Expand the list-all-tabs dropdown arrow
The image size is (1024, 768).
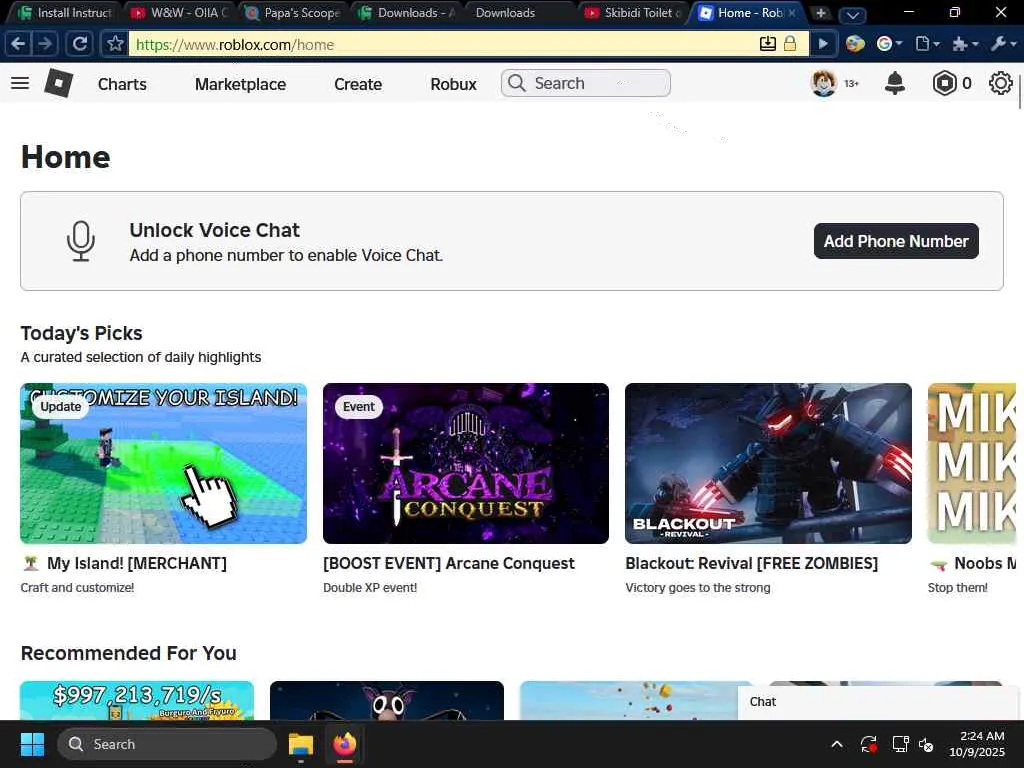[852, 14]
